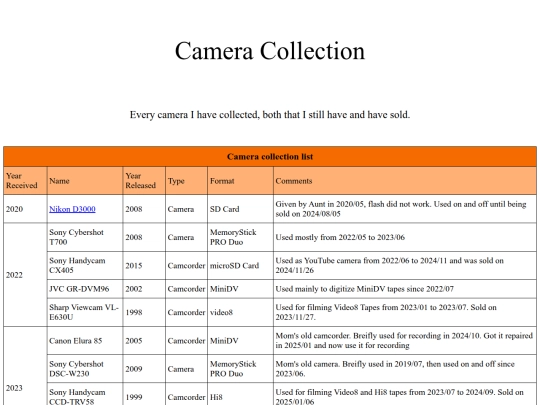Click release year 2005 for Canon Elura 85
Image resolution: width=540 pixels, height=405 pixels.
tap(144, 341)
